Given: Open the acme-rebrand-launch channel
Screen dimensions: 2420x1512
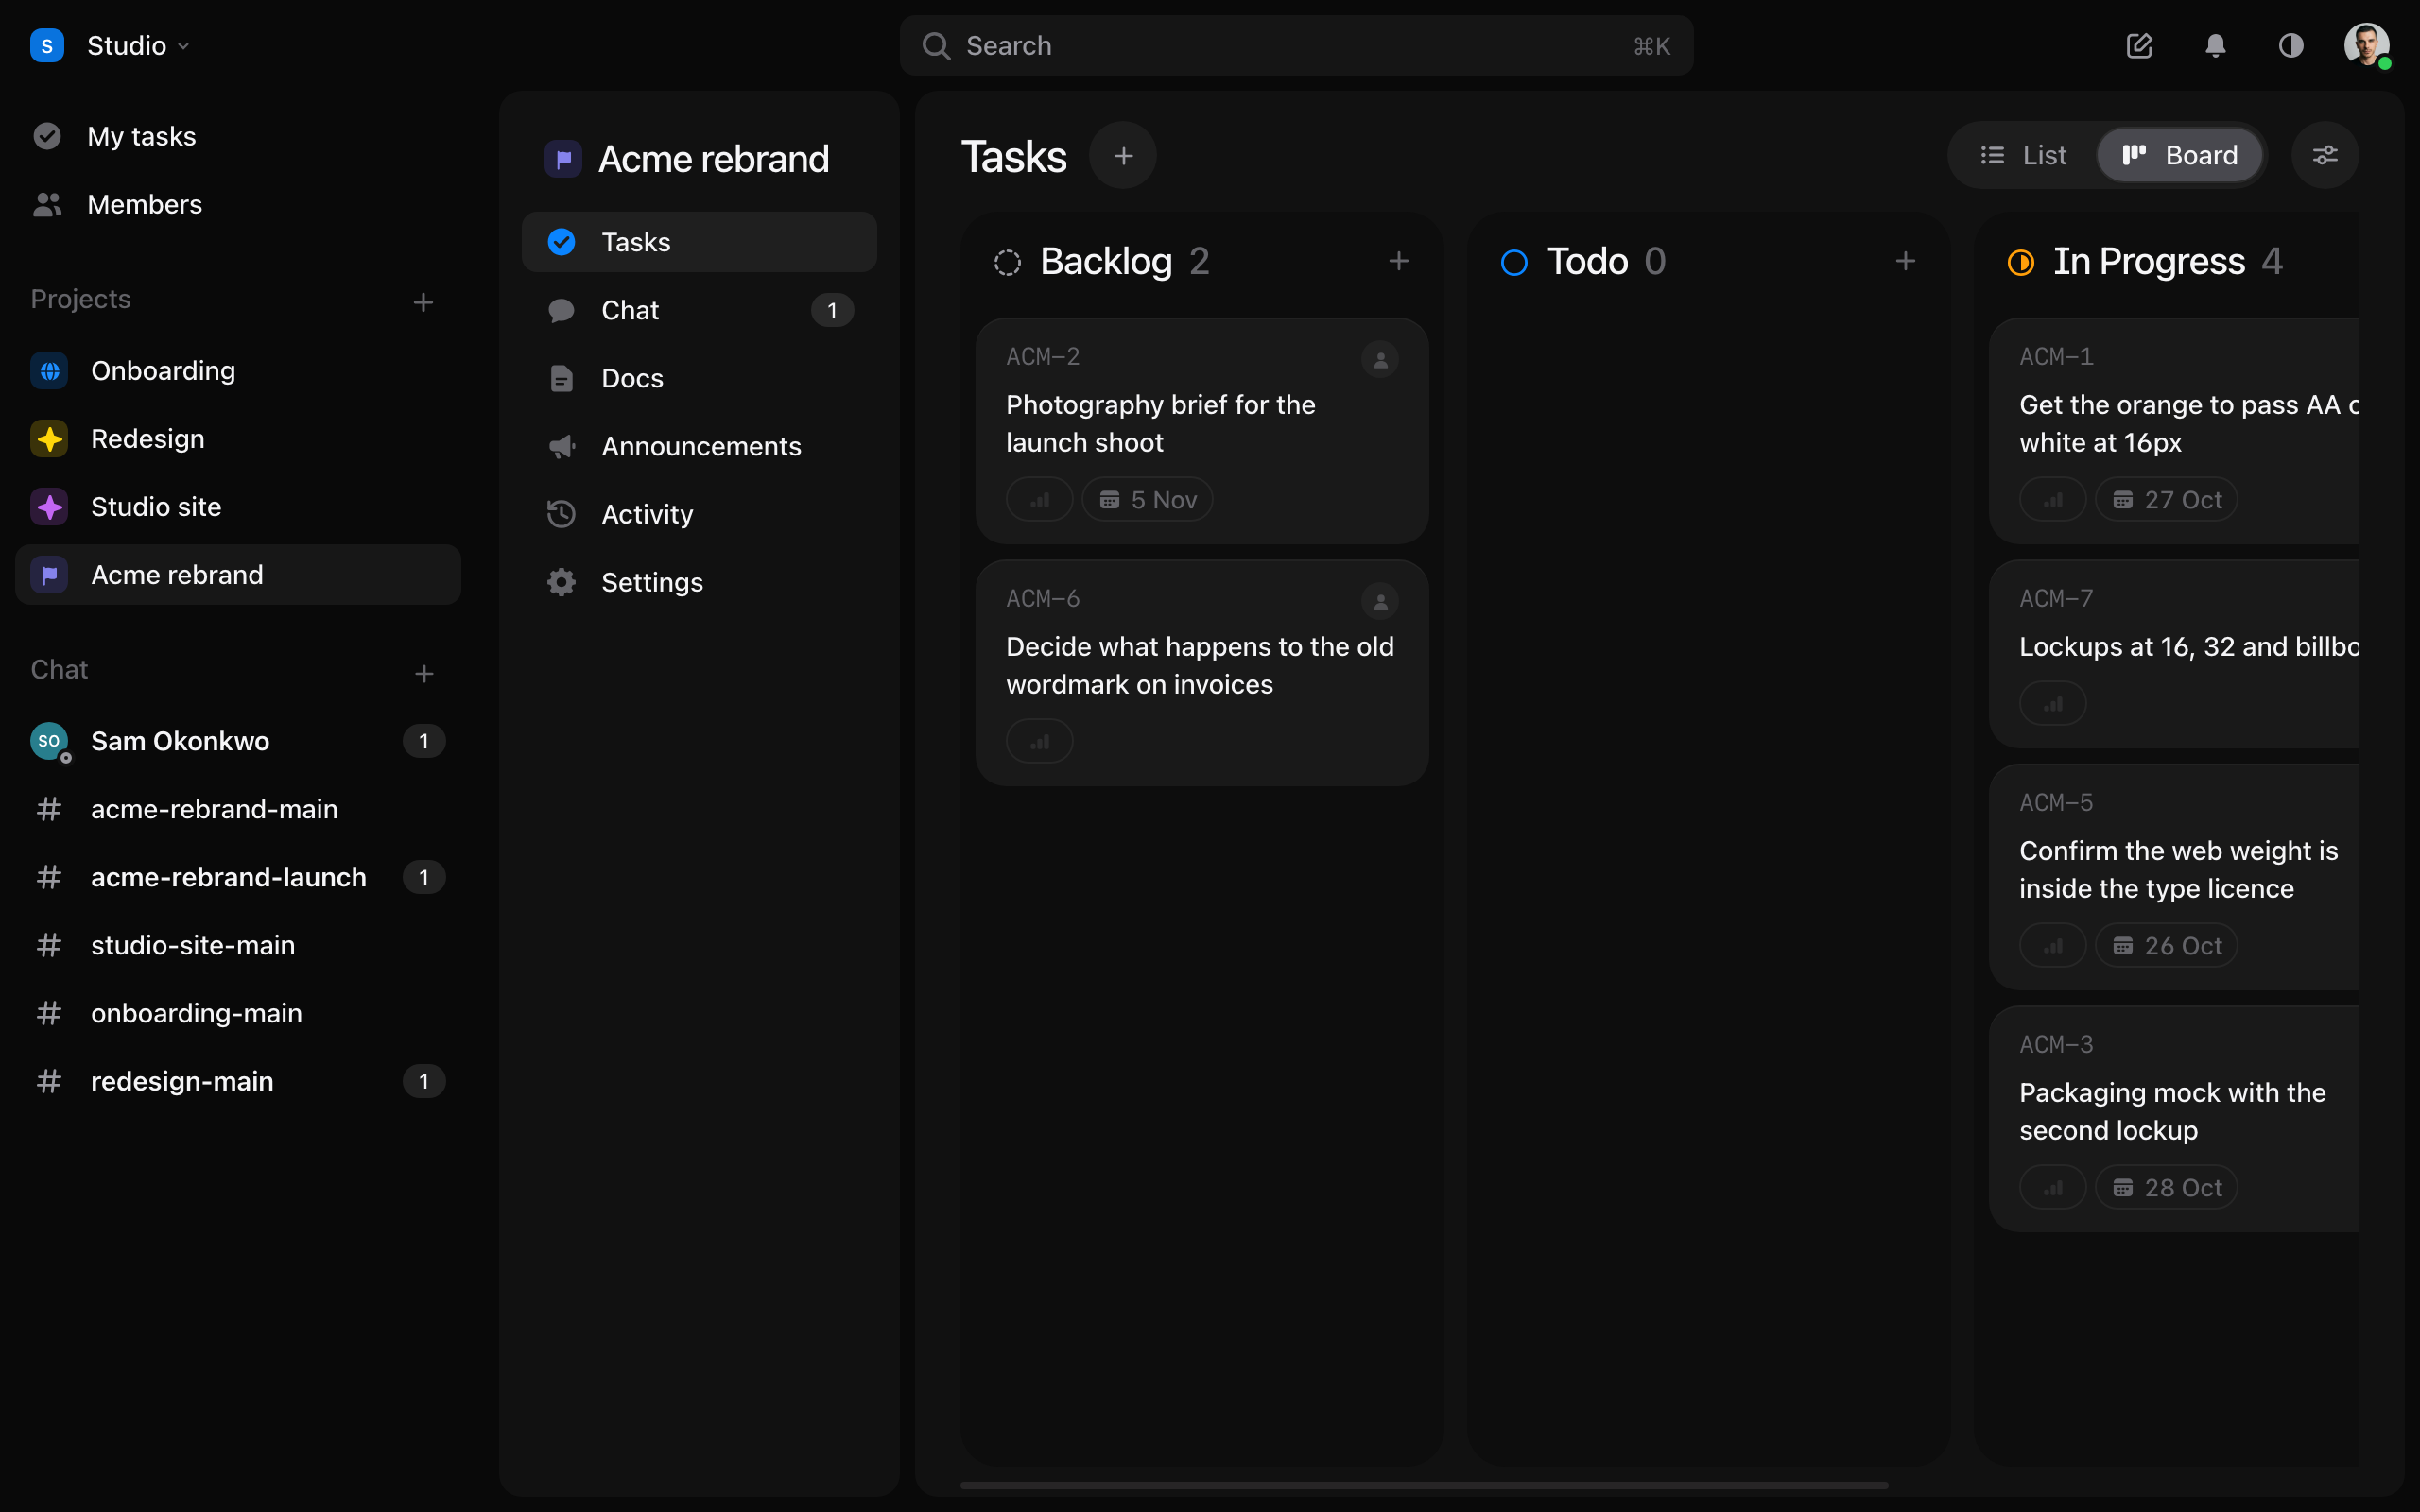Looking at the screenshot, I should (237, 877).
